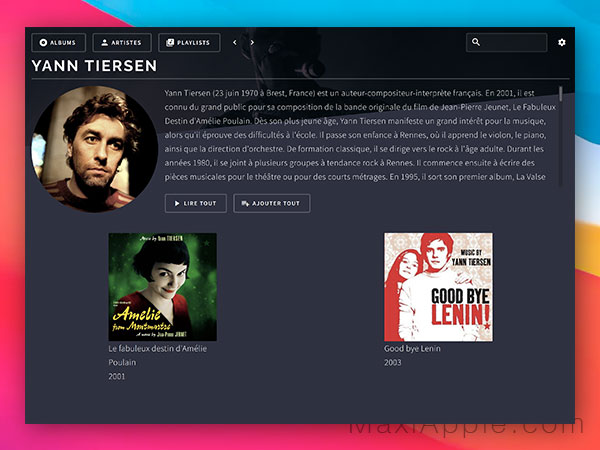Open the Amélie album cover
This screenshot has height=450, width=600.
point(163,287)
